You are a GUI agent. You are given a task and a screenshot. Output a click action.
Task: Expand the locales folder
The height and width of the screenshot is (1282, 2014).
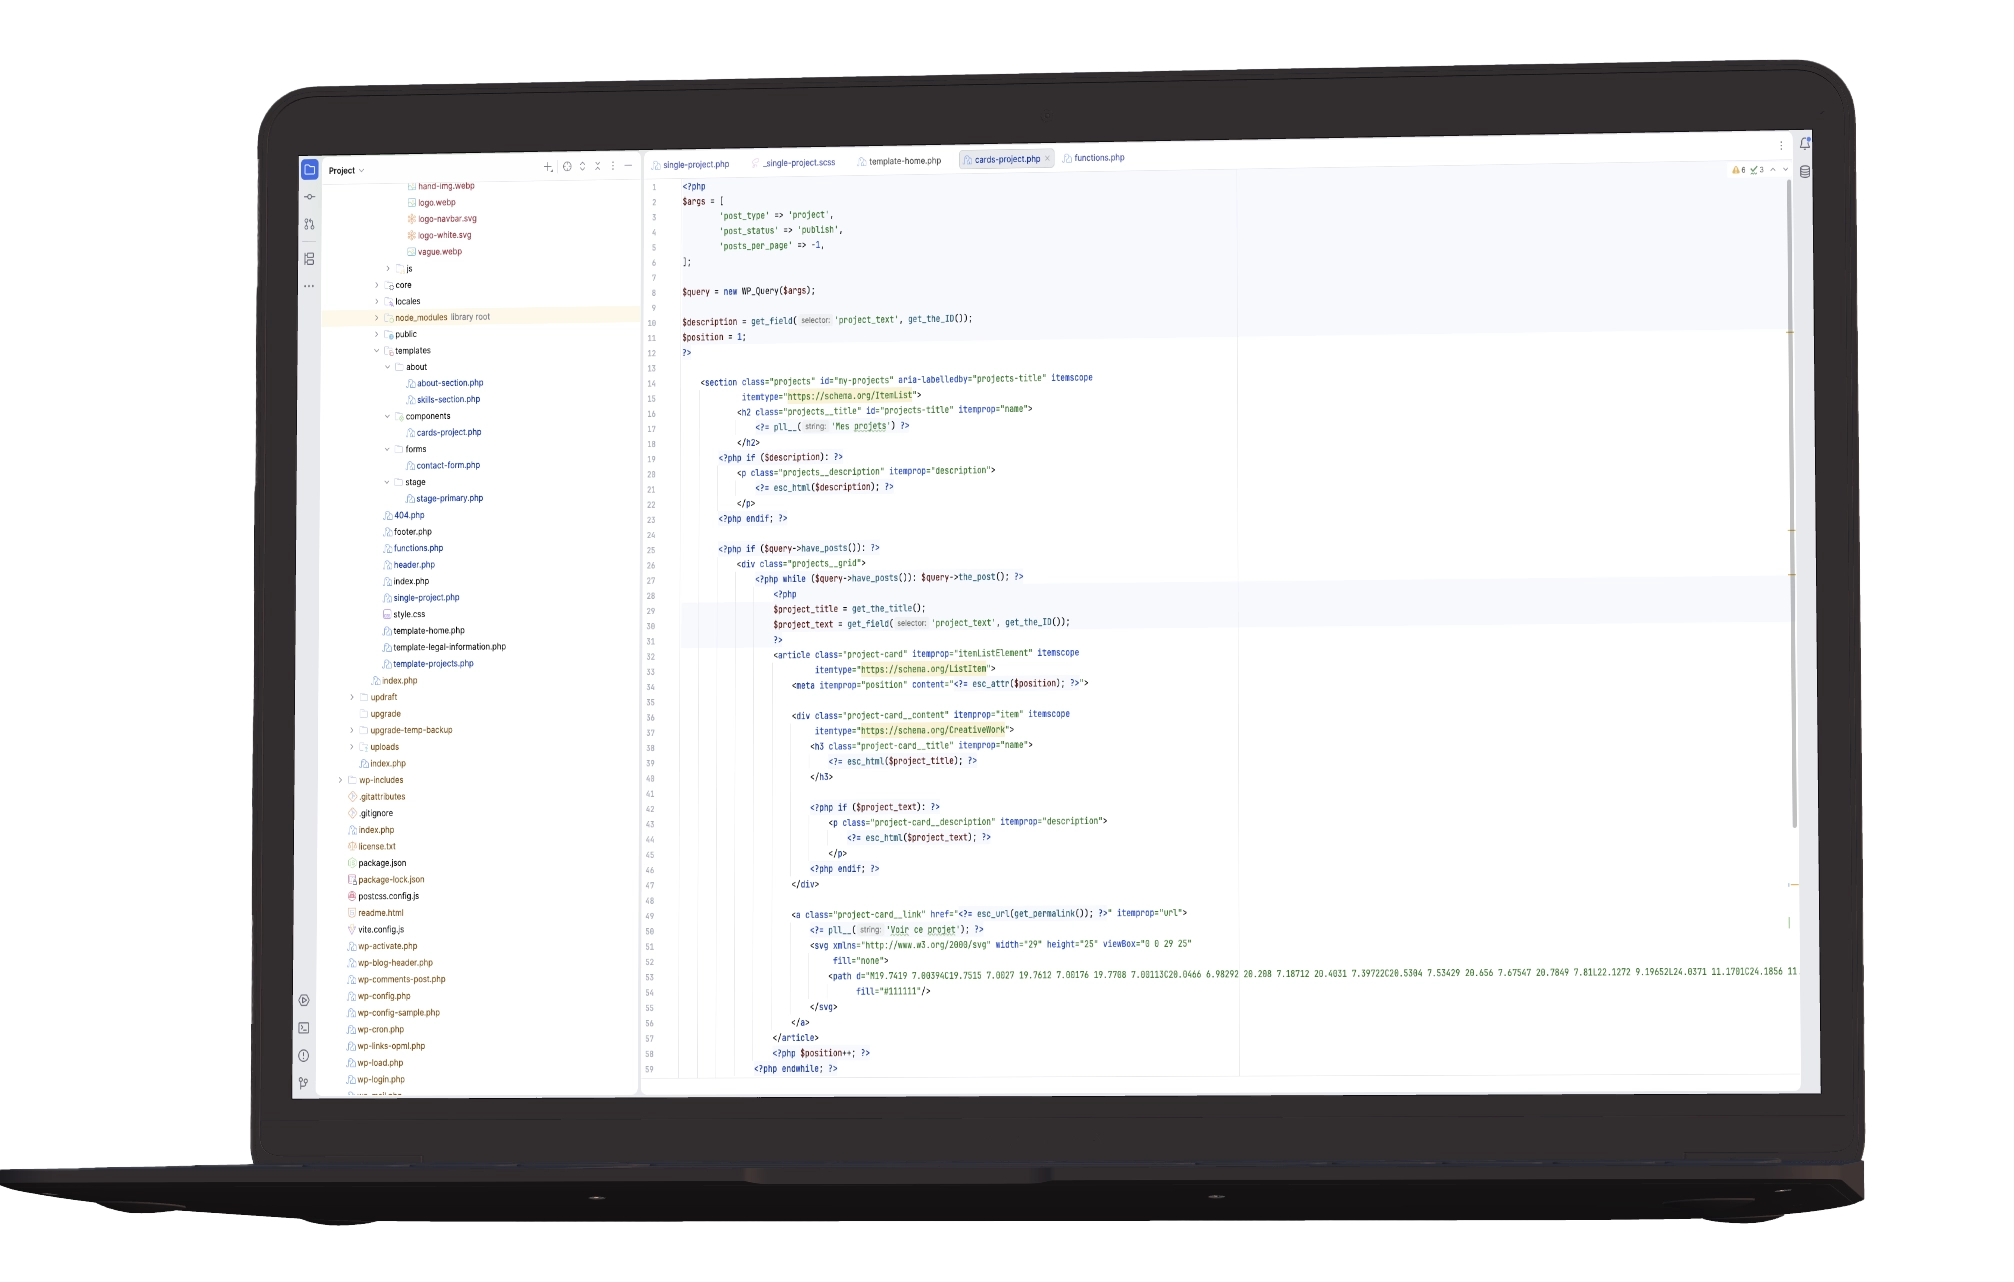(x=377, y=301)
